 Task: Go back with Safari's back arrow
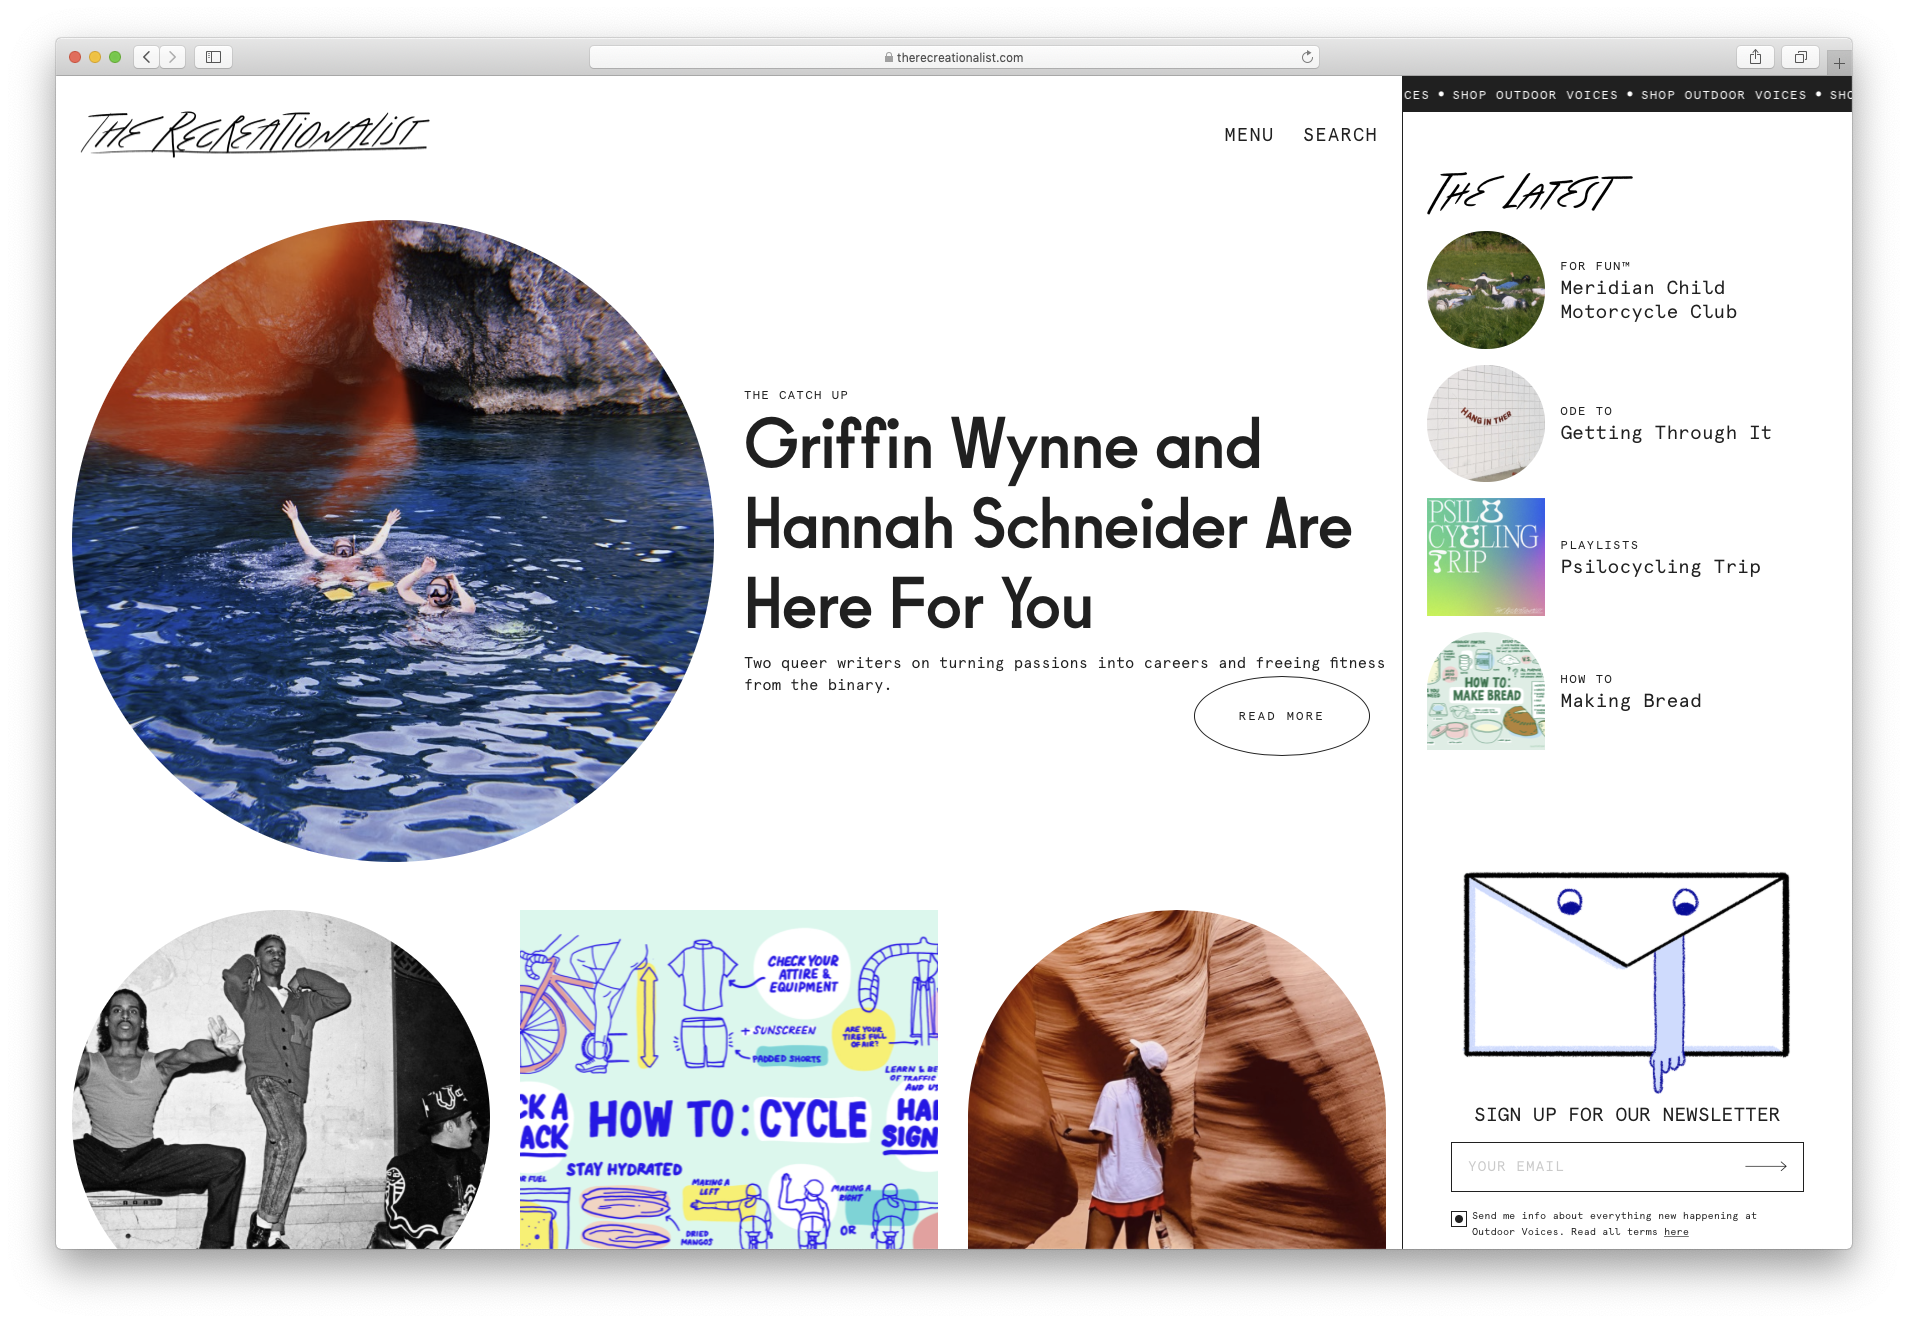click(x=146, y=57)
